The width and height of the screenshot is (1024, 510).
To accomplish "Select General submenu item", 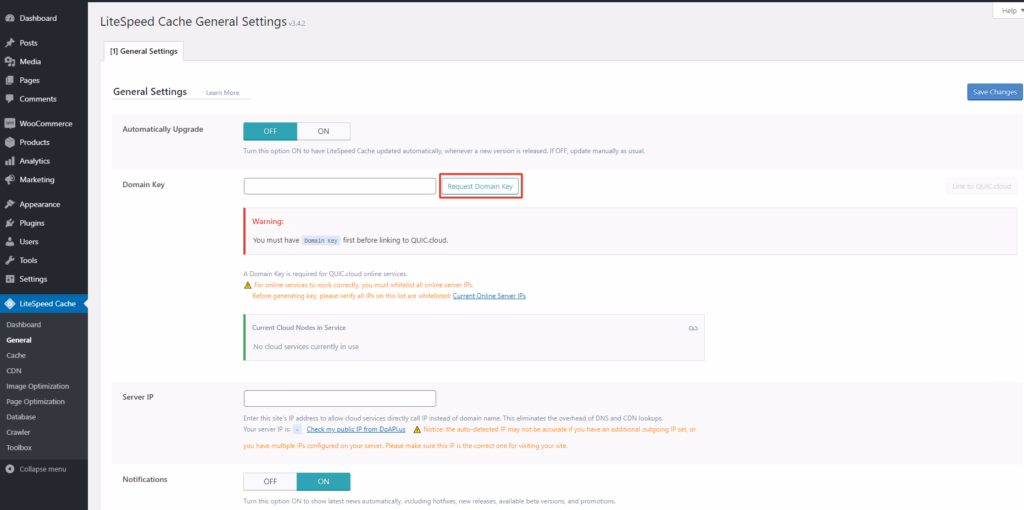I will [x=19, y=340].
